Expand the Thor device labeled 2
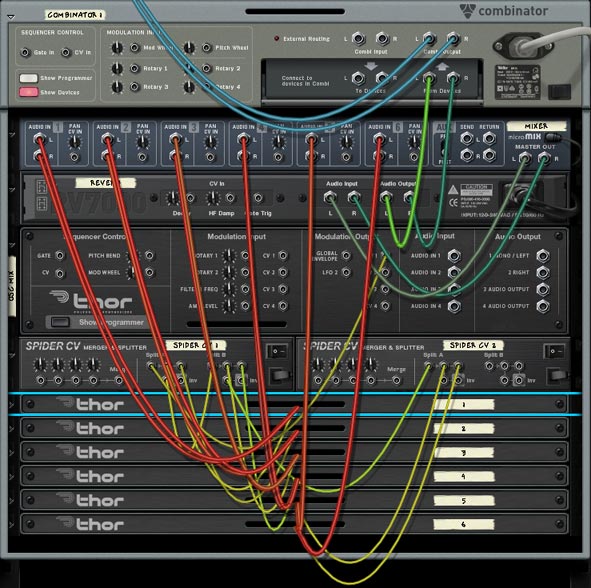591x588 pixels. pos(12,429)
